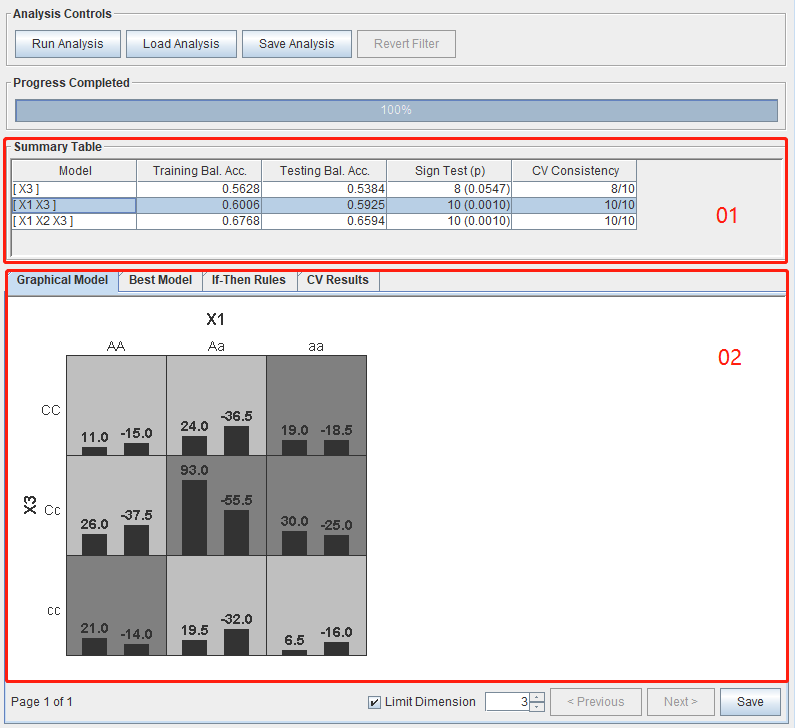Click the cell showing 19.0 and -18.5
Screen dimensions: 795x728
[x=316, y=406]
